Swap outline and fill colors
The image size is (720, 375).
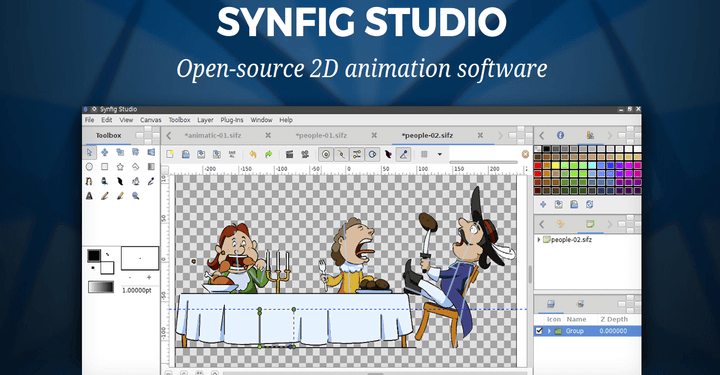[107, 254]
